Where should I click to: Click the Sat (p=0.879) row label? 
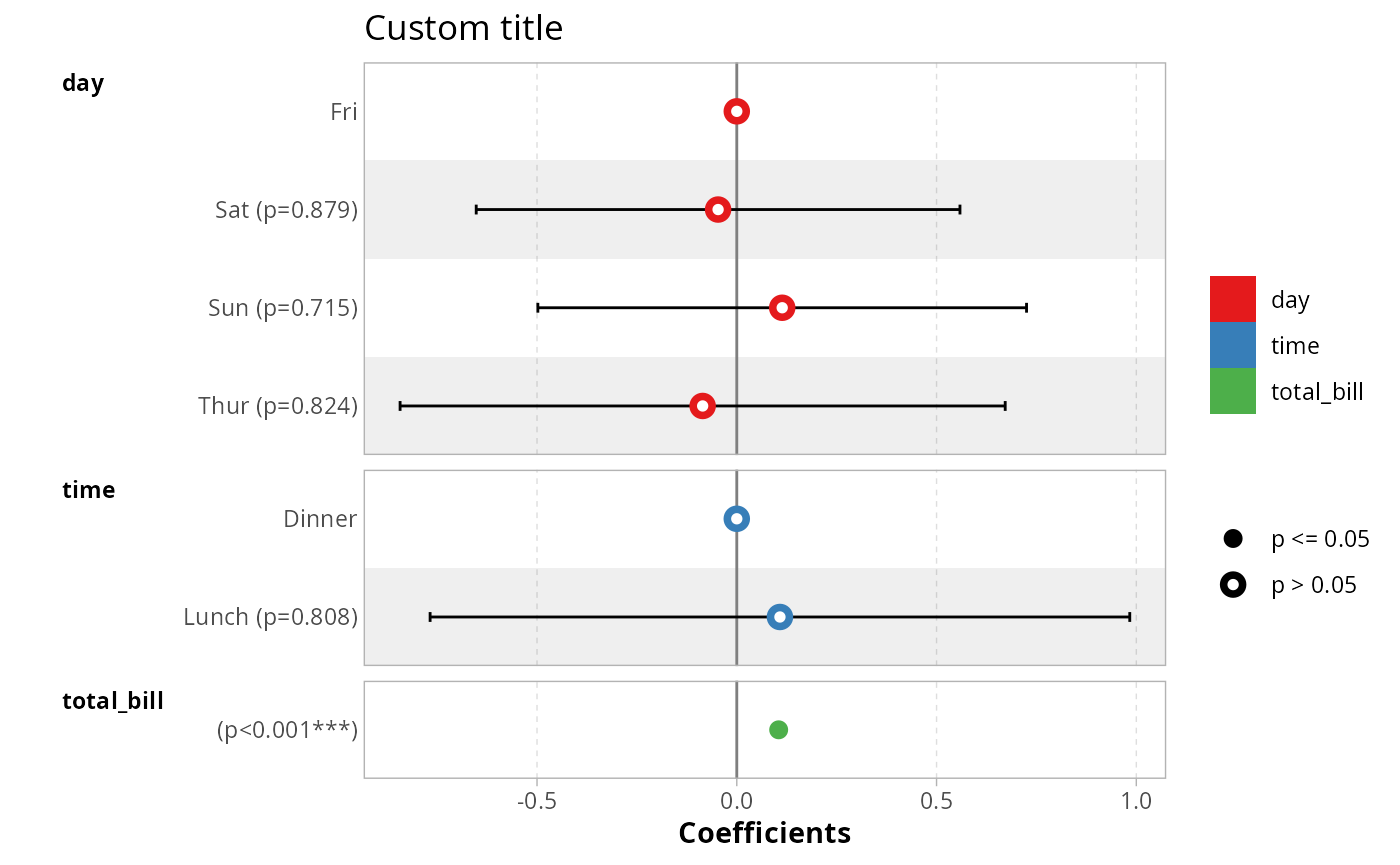click(286, 210)
